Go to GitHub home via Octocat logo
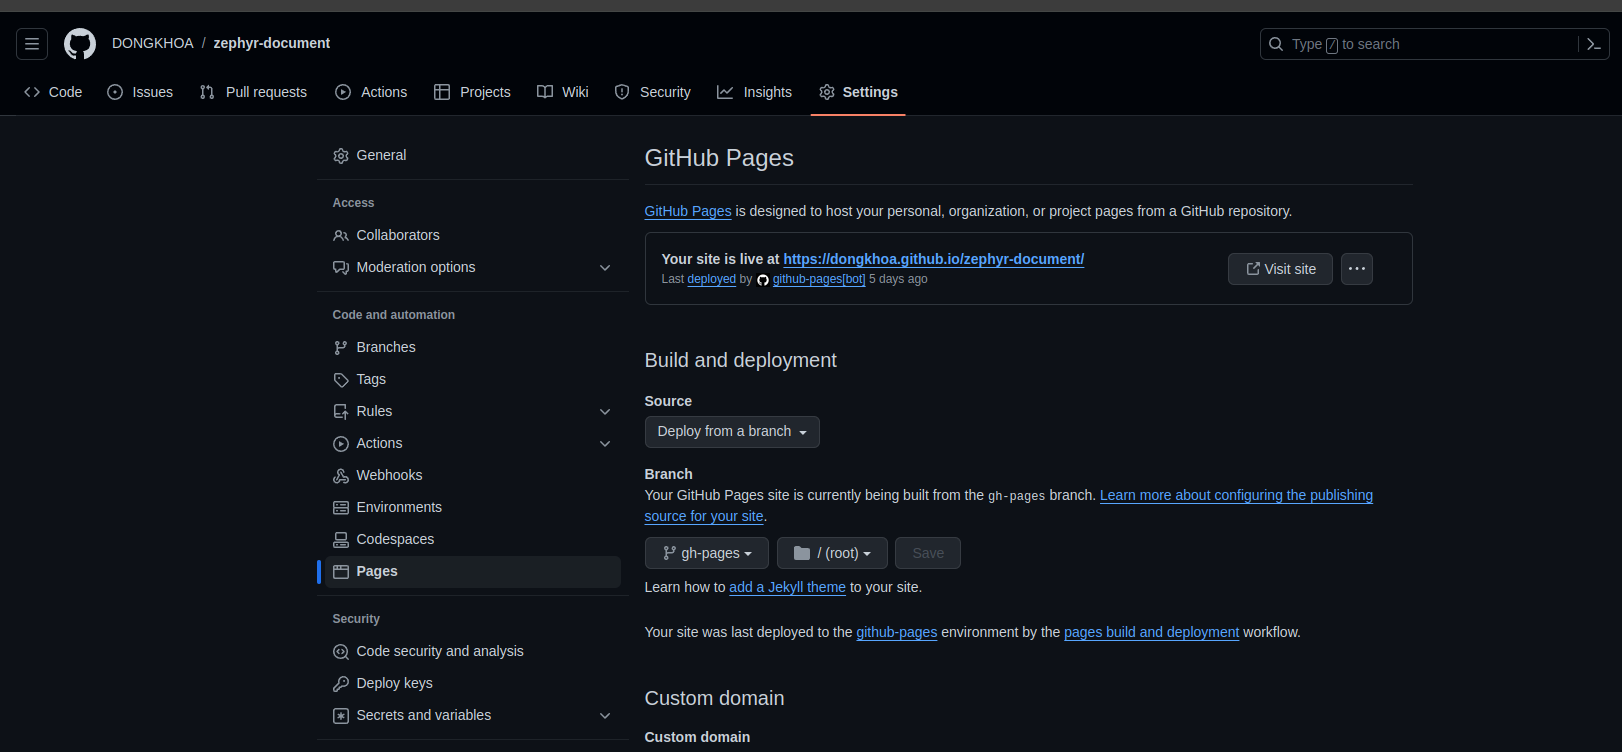1622x752 pixels. pos(80,44)
